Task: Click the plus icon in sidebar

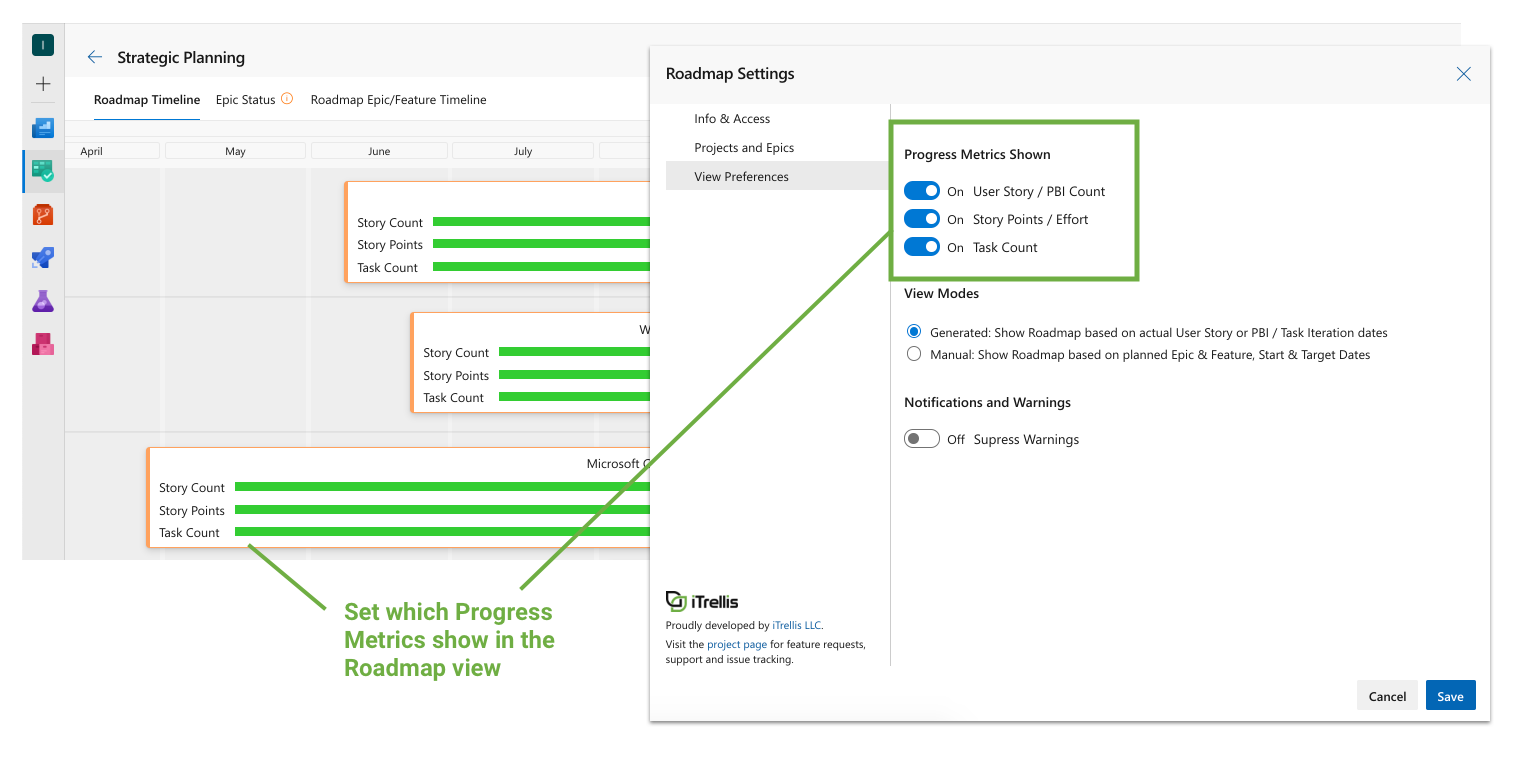Action: pos(43,84)
